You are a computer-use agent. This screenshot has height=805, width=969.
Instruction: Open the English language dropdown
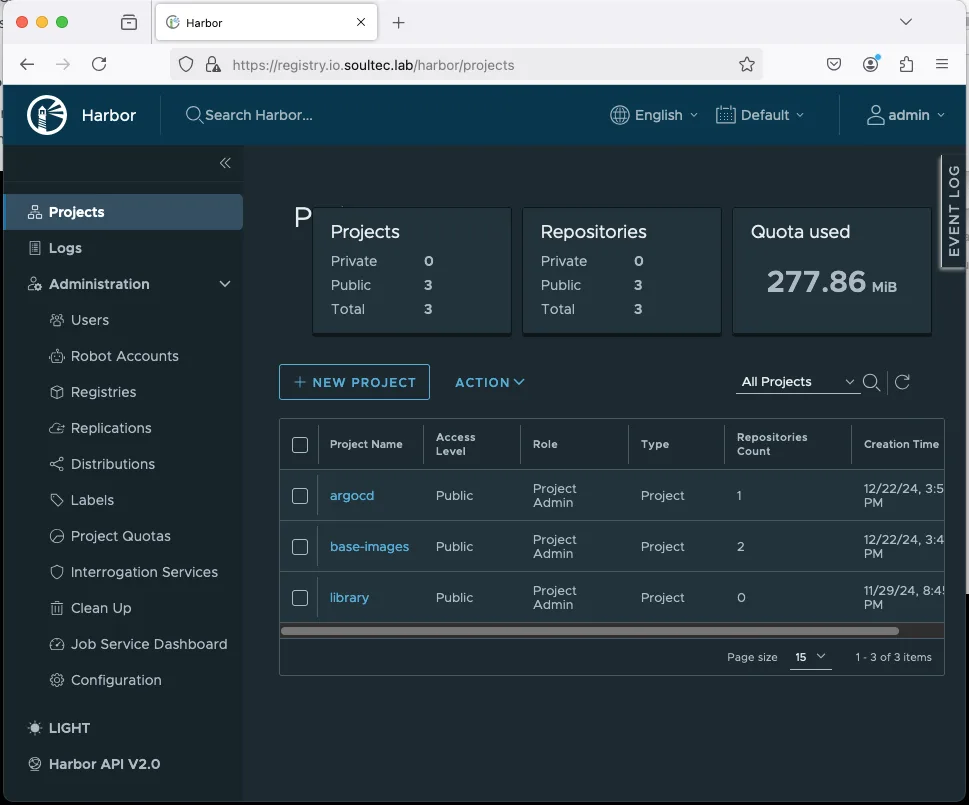654,115
